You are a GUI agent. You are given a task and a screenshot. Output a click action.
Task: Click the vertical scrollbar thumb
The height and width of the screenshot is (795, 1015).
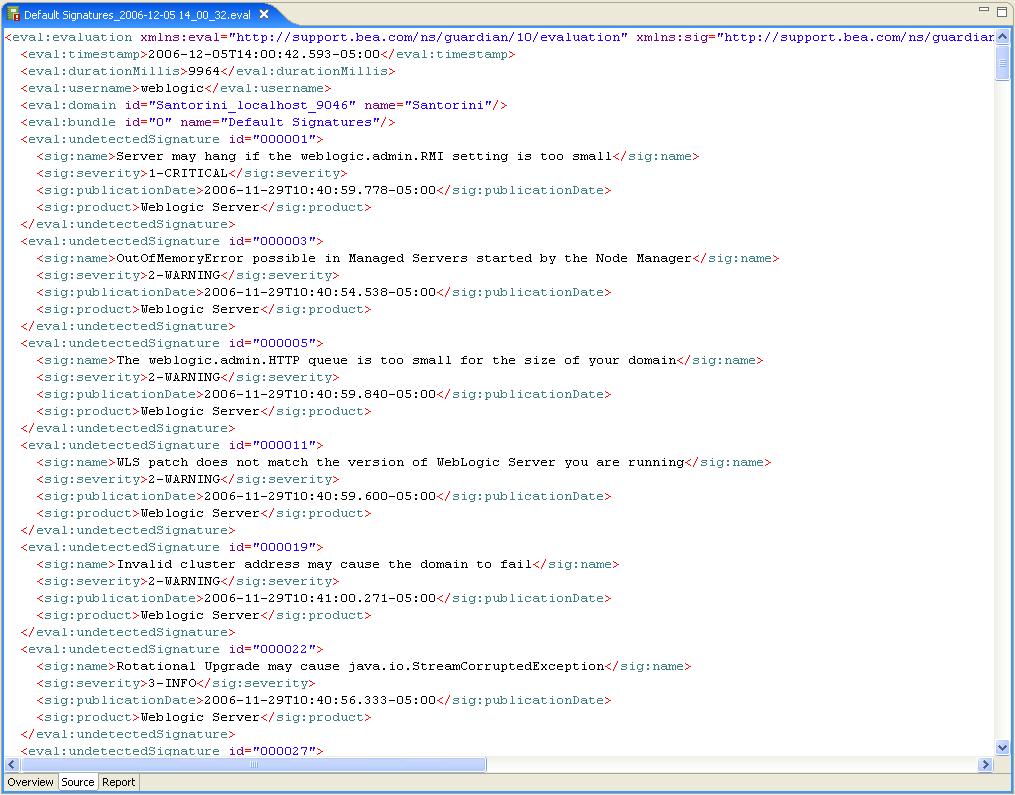(1002, 63)
